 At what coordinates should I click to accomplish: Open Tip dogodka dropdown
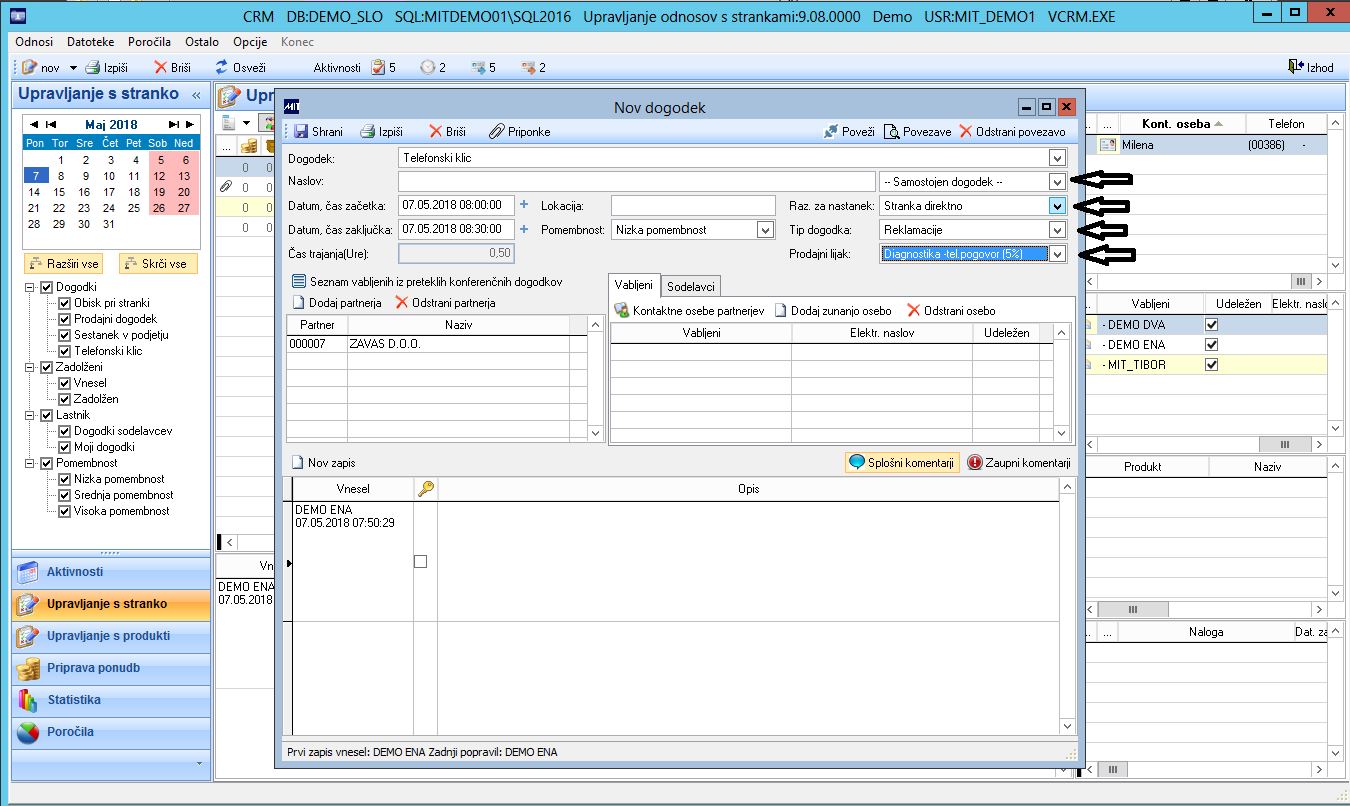coord(1058,230)
